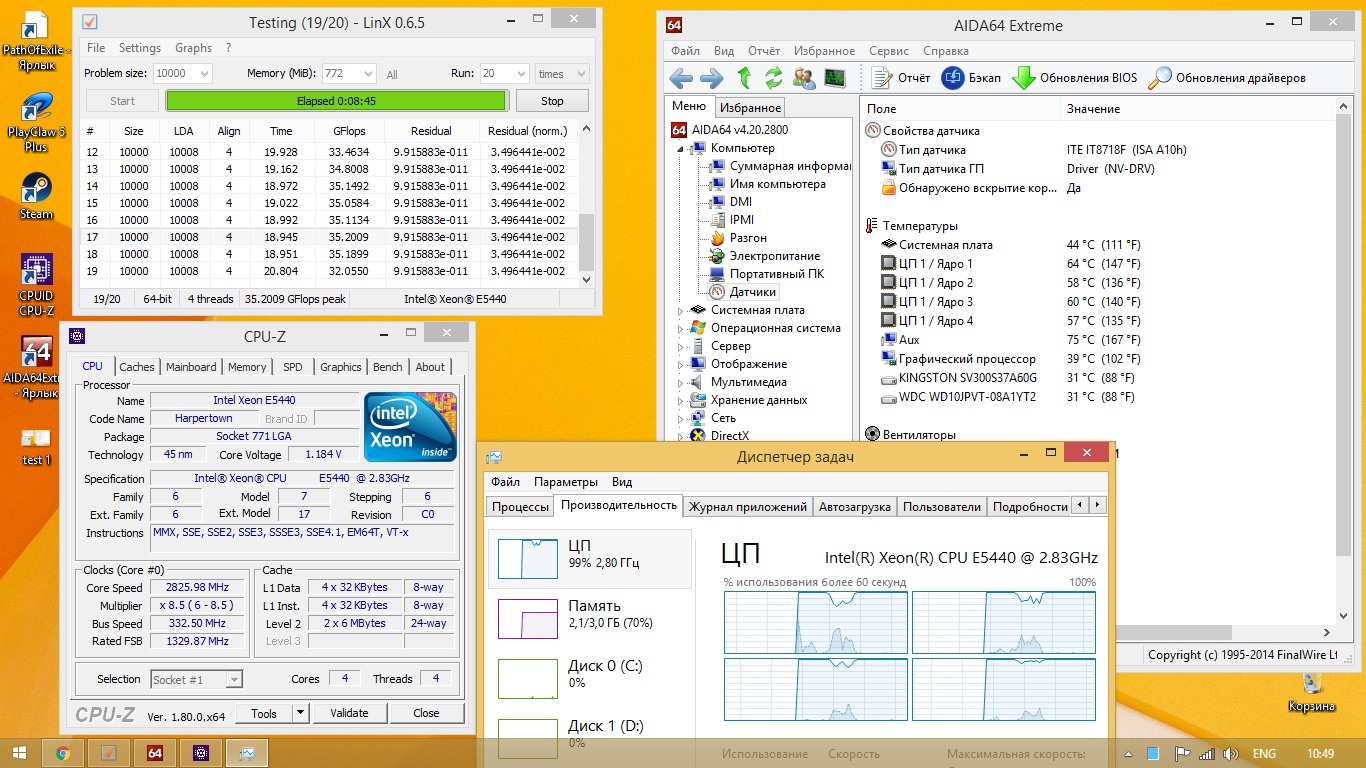Click the Tools dropdown arrow in CPU-Z
The image size is (1366, 768).
(300, 713)
